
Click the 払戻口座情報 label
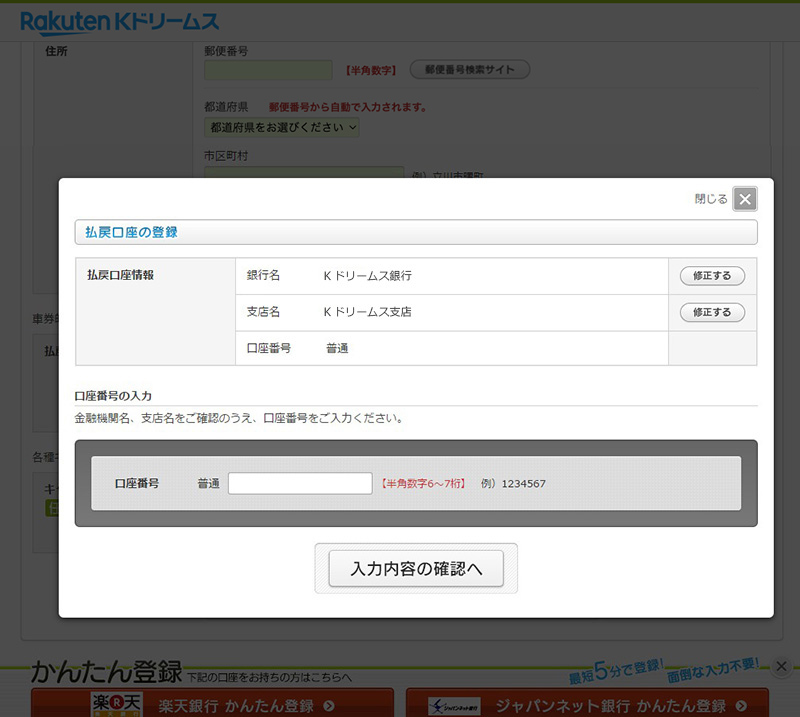(x=120, y=275)
